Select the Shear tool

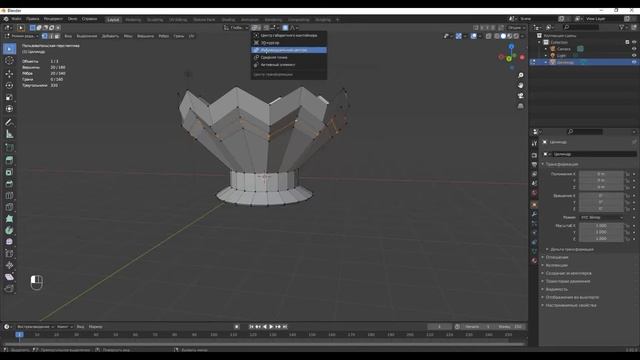pos(9,277)
